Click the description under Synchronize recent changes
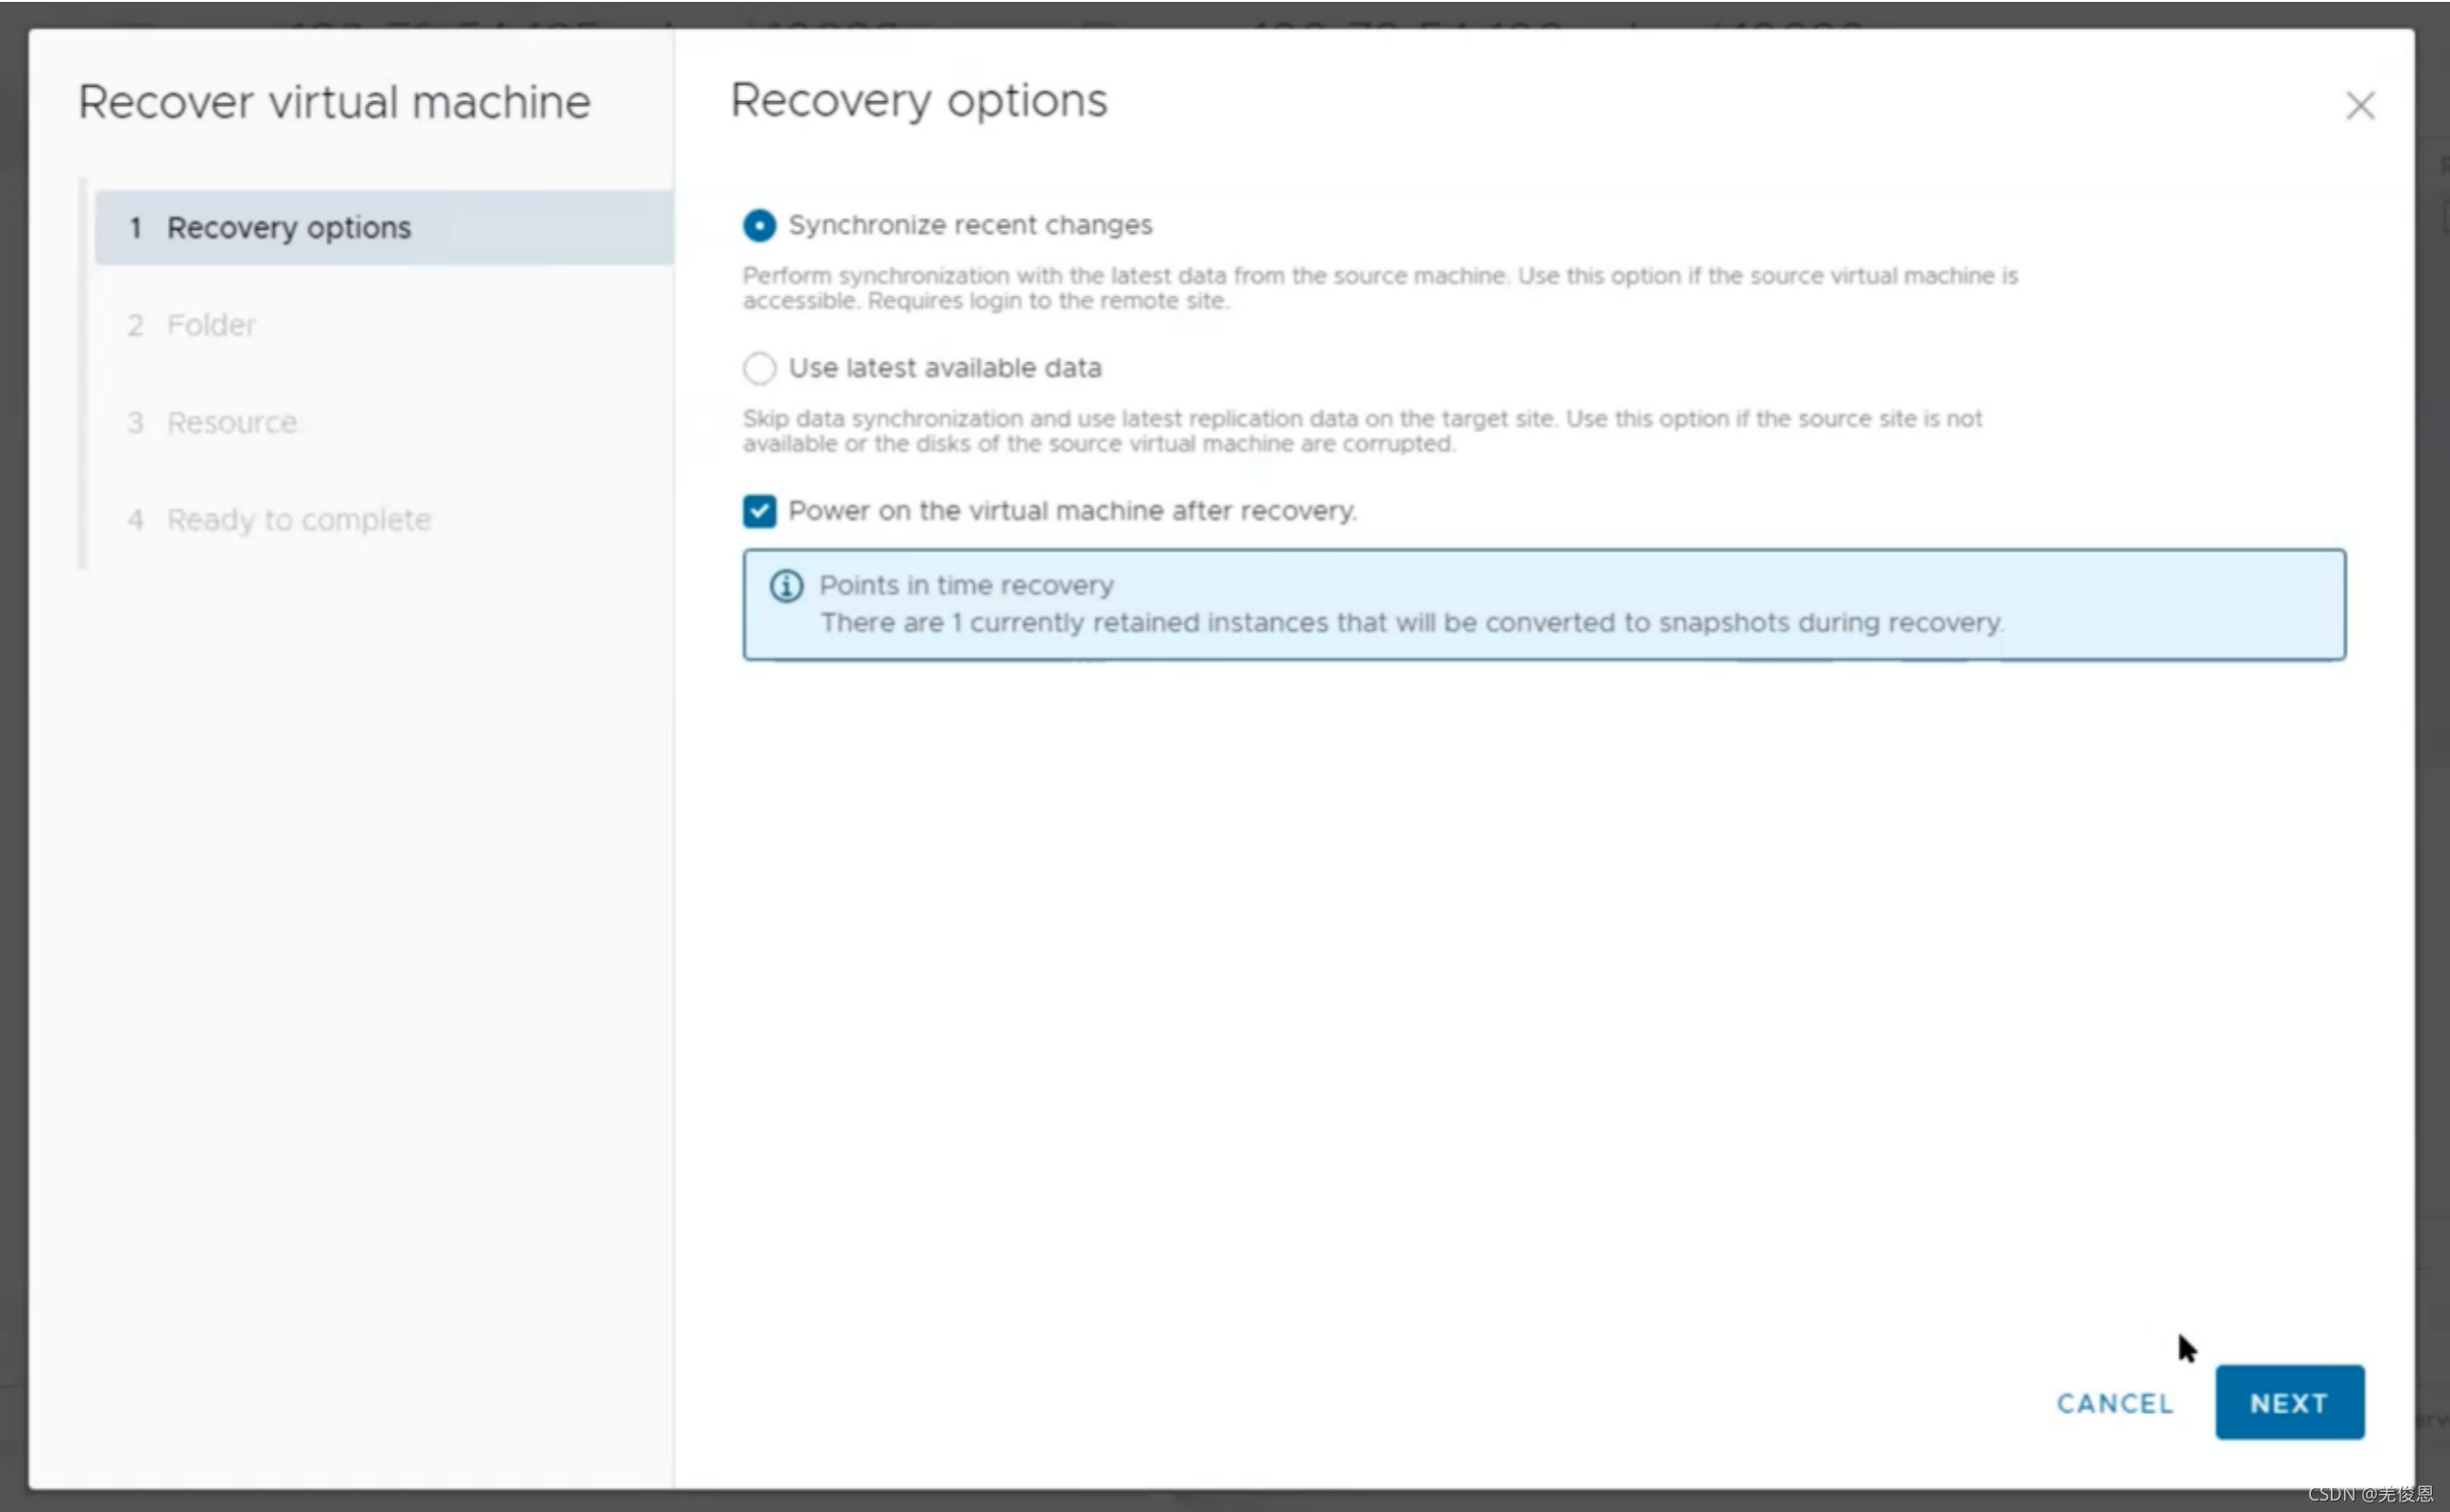2450x1512 pixels. pos(1378,288)
